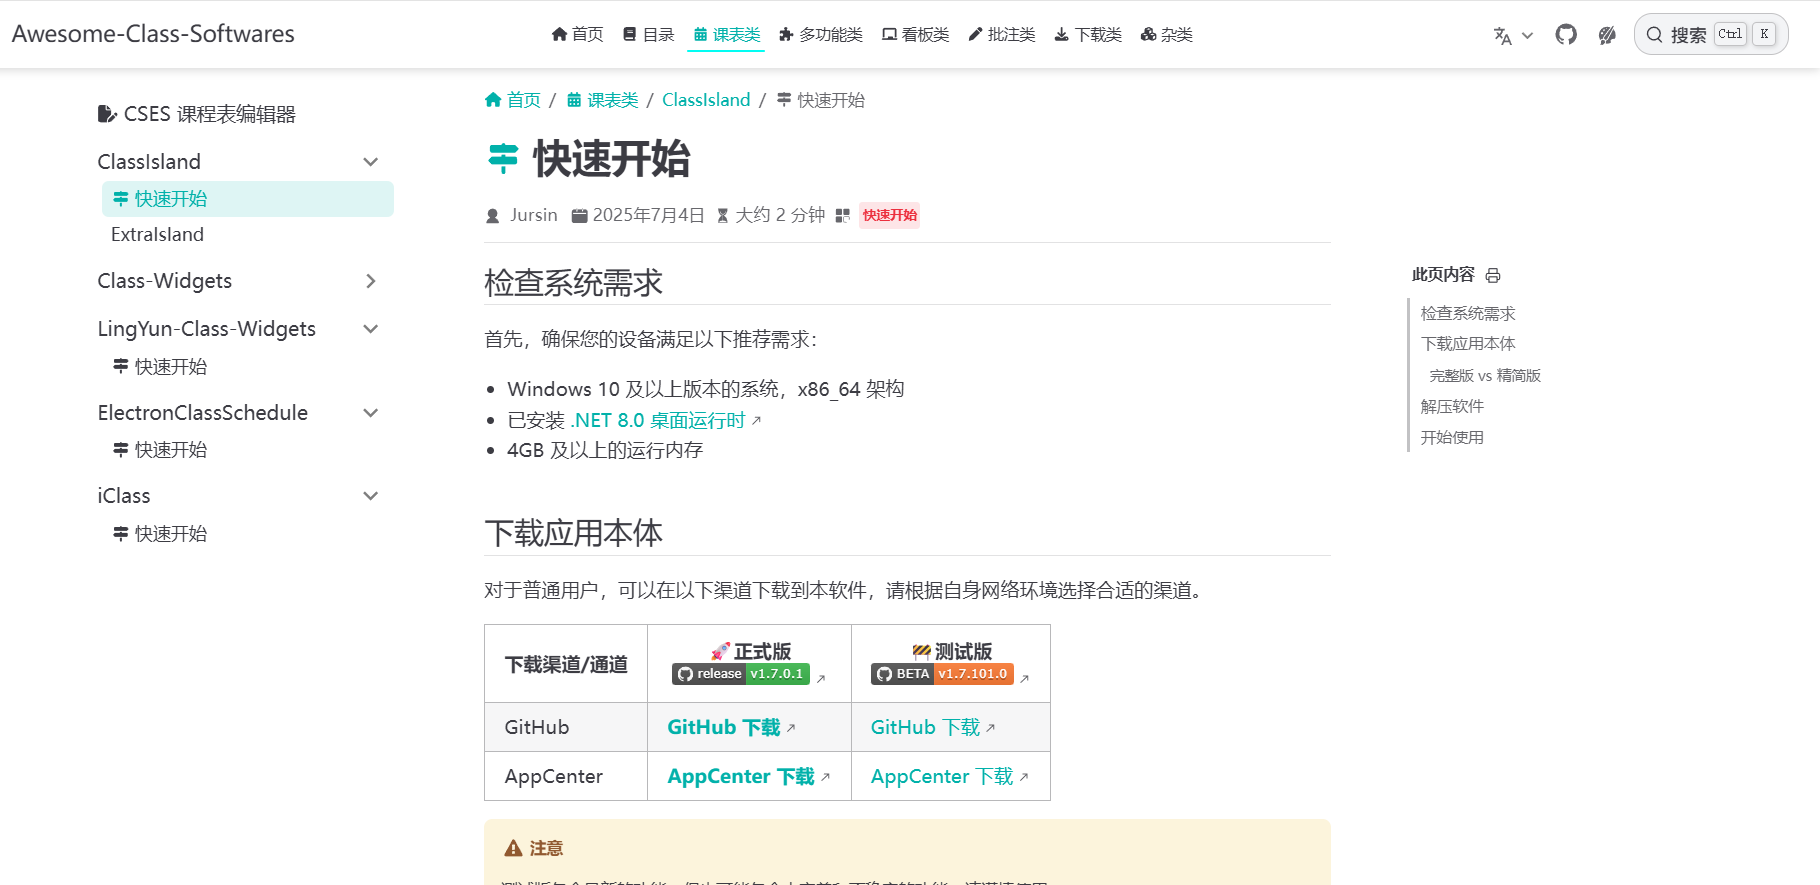Click the 大约 2 分钟 reading time
The image size is (1820, 885).
780,215
